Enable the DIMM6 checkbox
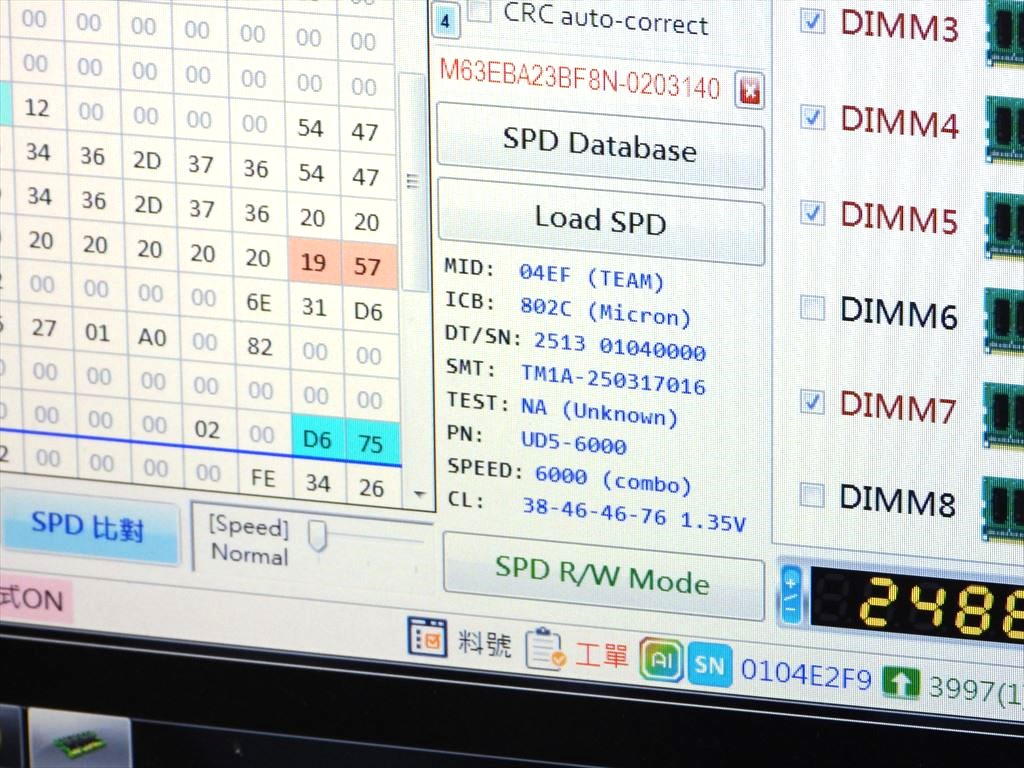Viewport: 1024px width, 768px height. 812,307
